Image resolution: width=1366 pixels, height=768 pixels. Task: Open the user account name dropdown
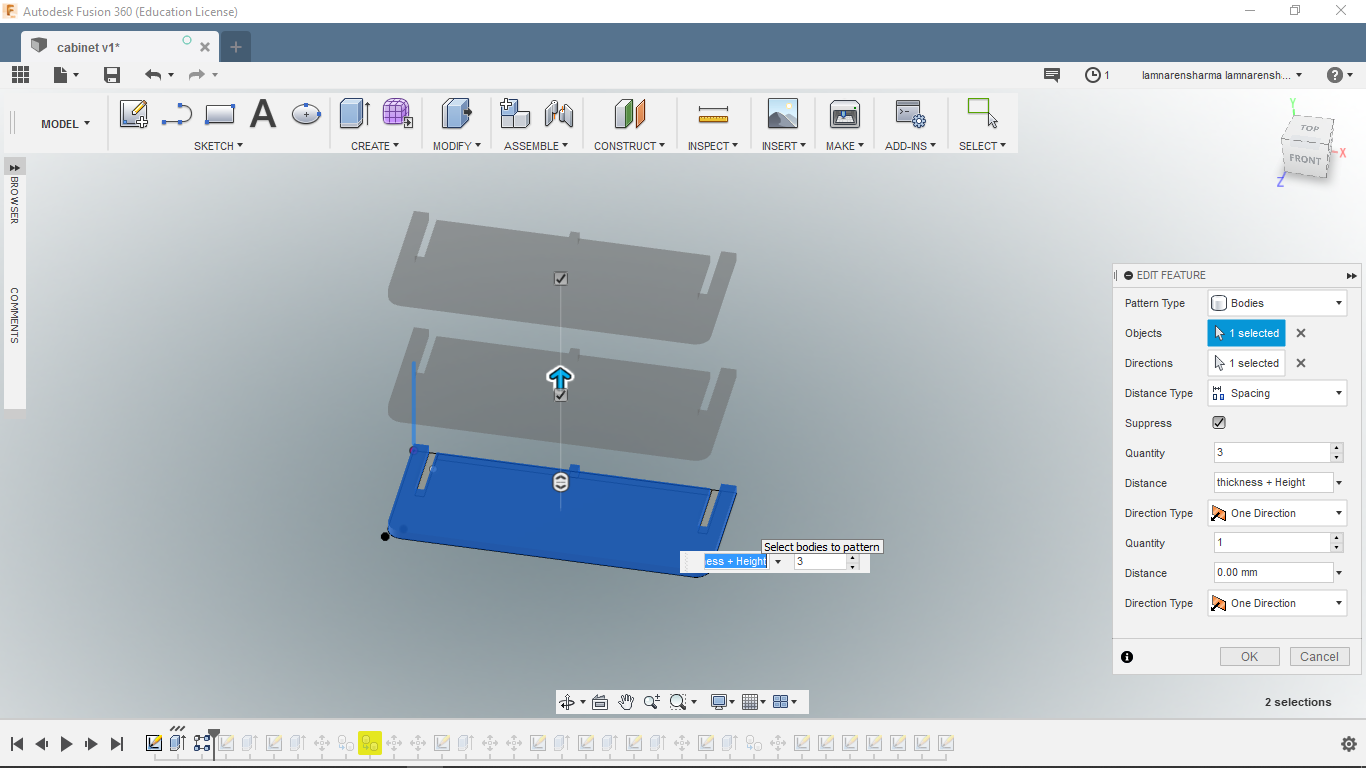click(1222, 75)
